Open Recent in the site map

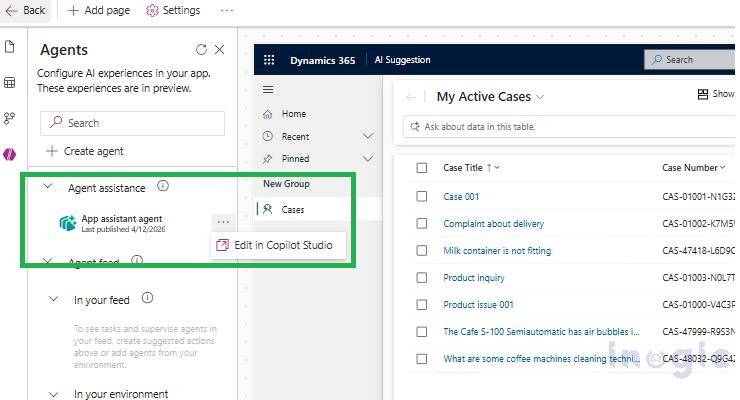point(295,136)
